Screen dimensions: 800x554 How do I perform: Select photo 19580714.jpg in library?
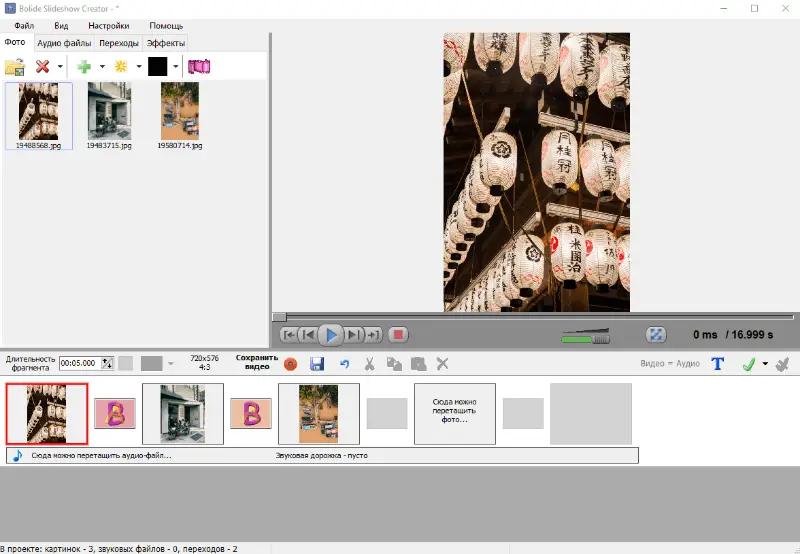pos(180,116)
